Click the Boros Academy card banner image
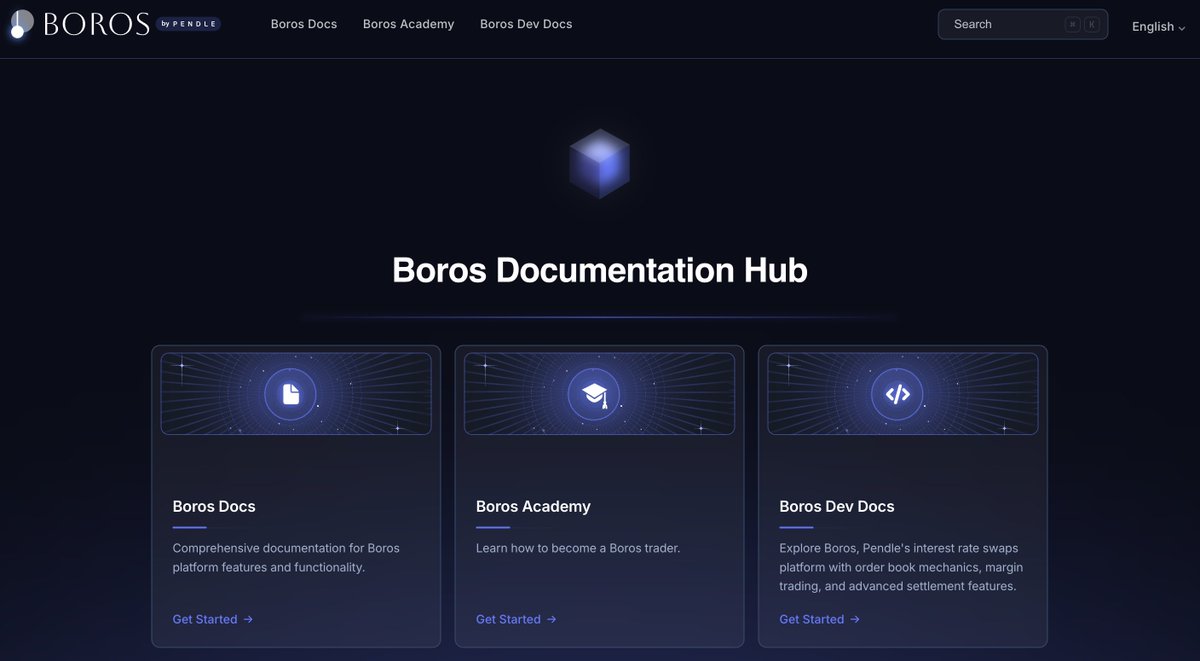Viewport: 1200px width, 661px height. click(x=599, y=394)
